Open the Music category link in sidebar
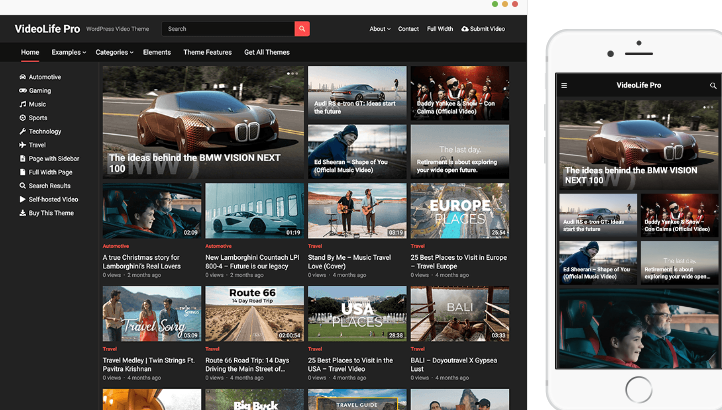This screenshot has width=722, height=410. tap(37, 104)
